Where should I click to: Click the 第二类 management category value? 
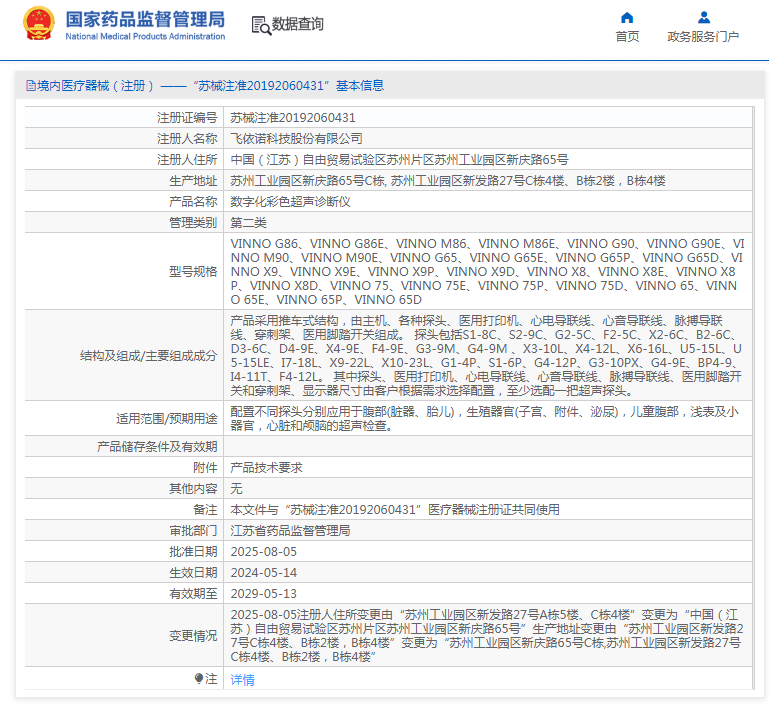249,223
